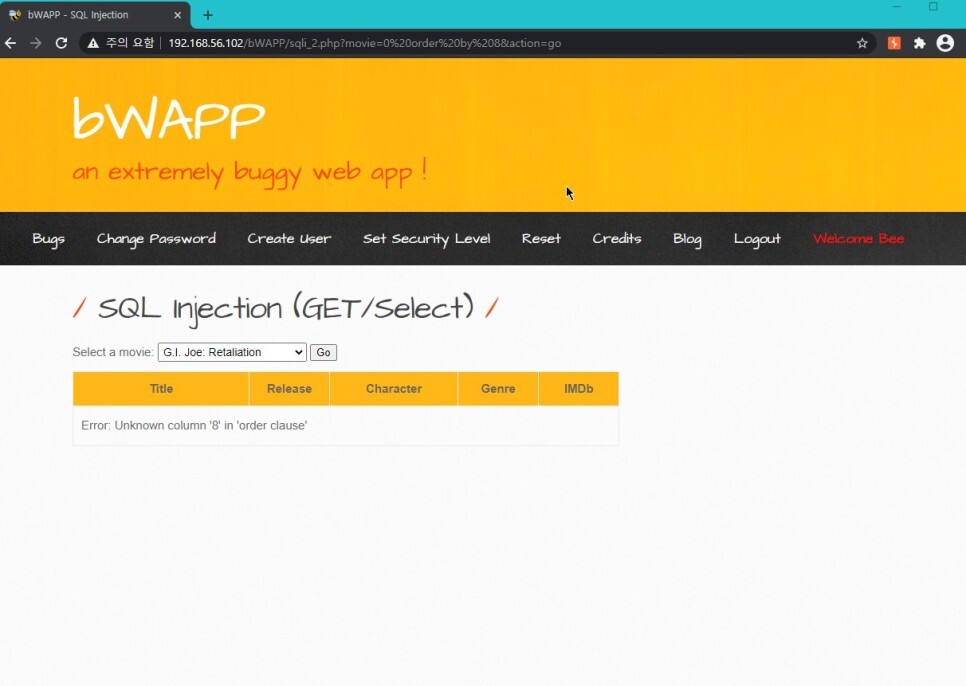Click the IMDb column header
The width and height of the screenshot is (966, 686).
pyautogui.click(x=578, y=389)
